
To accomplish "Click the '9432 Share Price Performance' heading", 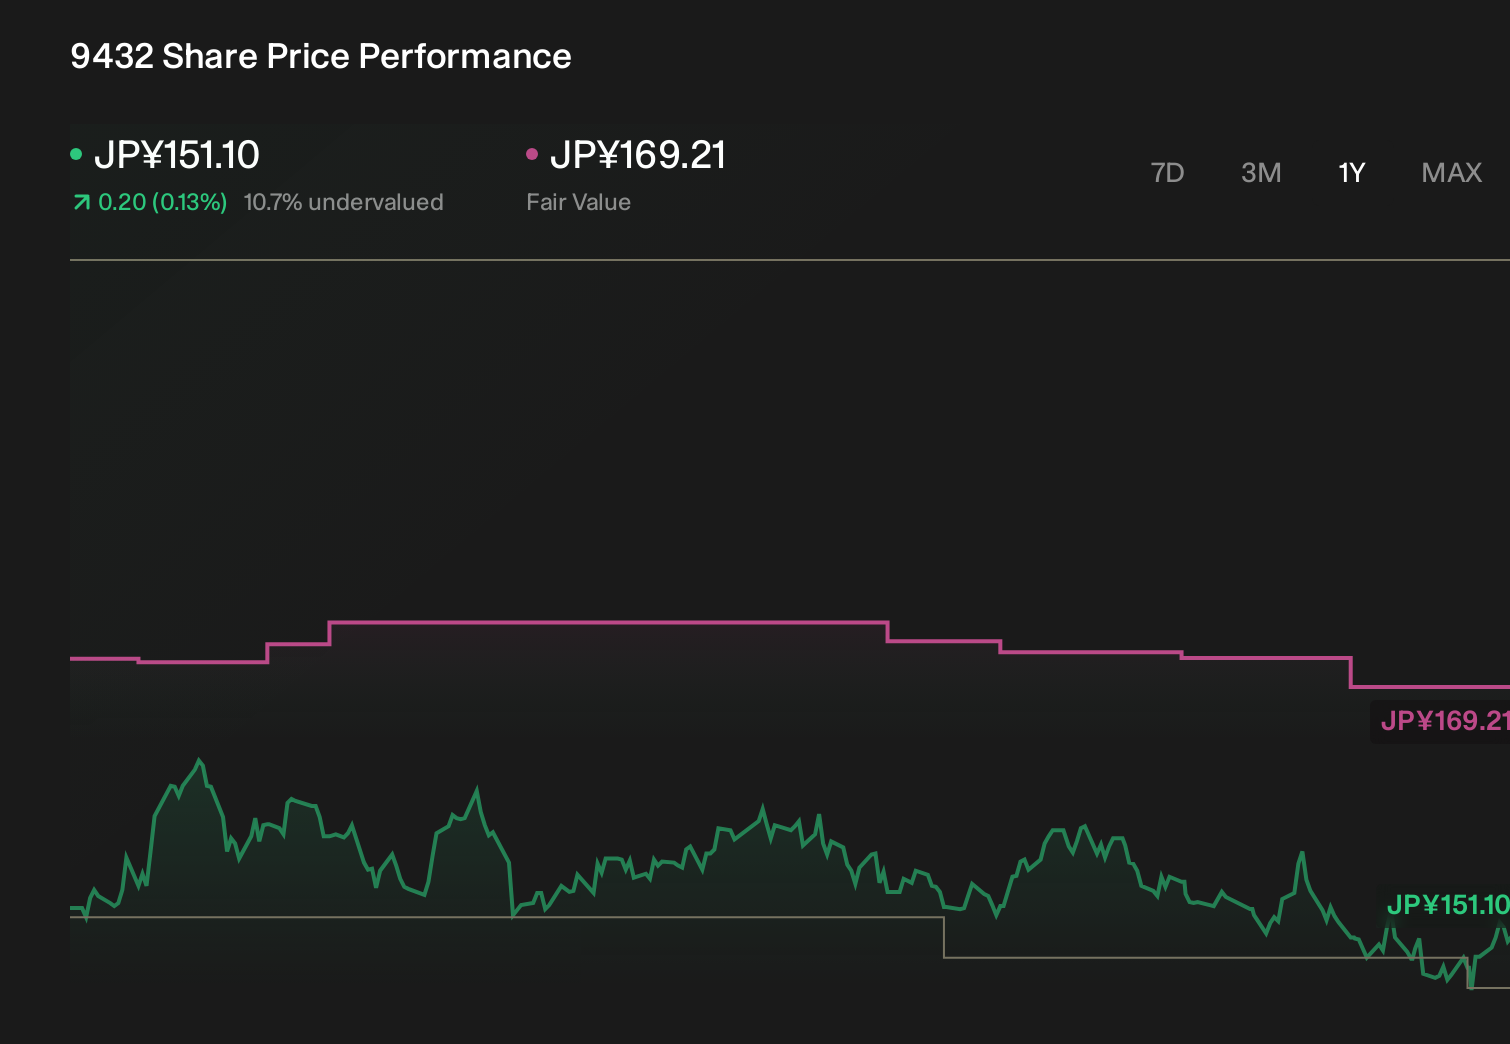I will click(x=321, y=57).
